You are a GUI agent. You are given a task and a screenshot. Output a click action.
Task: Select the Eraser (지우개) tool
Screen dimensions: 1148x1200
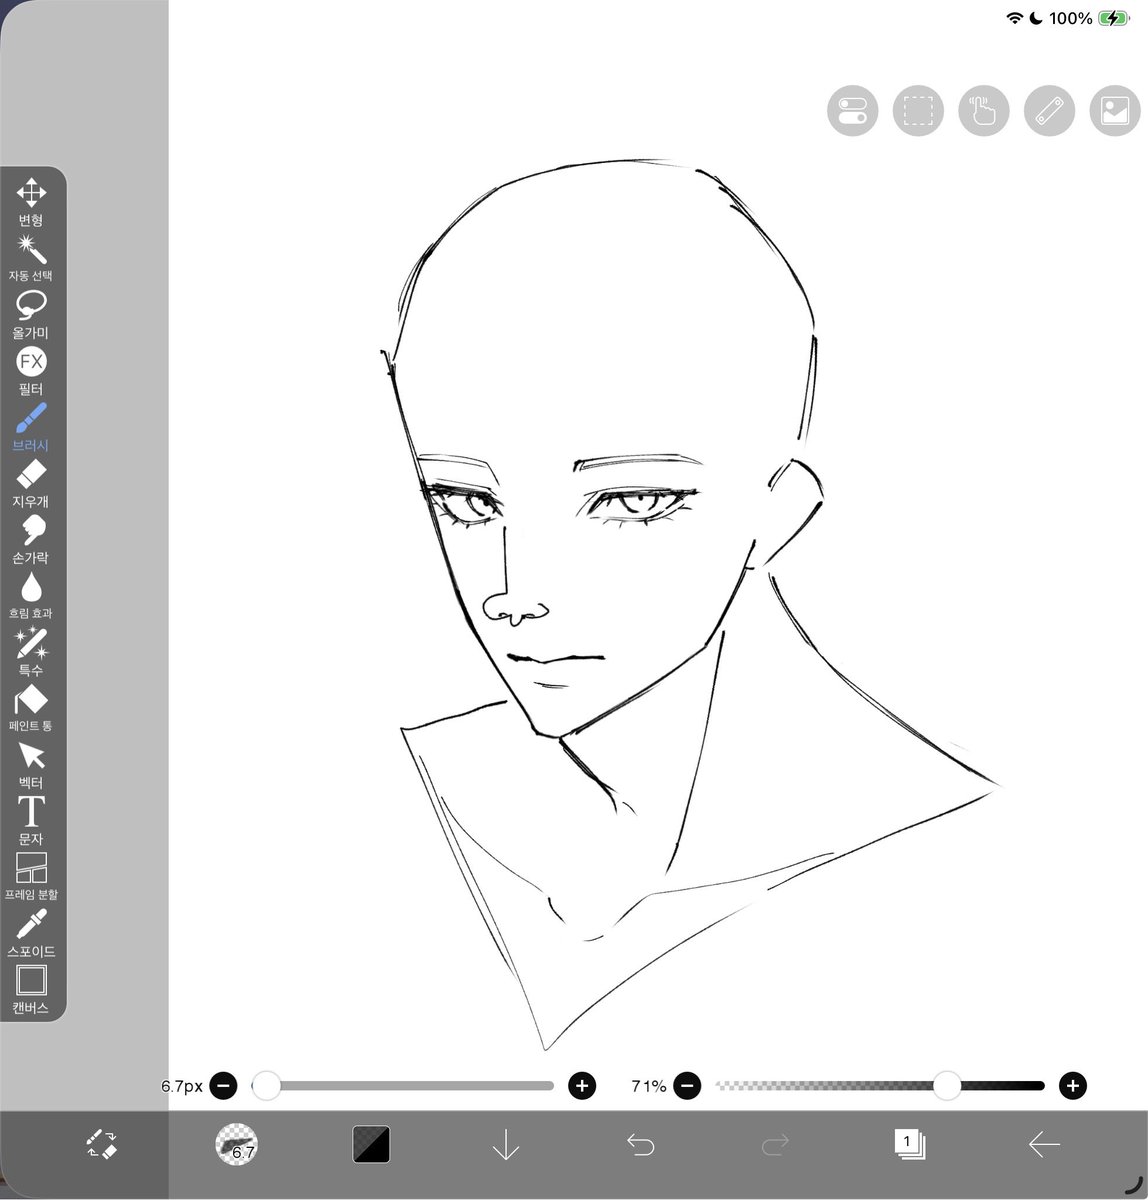[31, 484]
